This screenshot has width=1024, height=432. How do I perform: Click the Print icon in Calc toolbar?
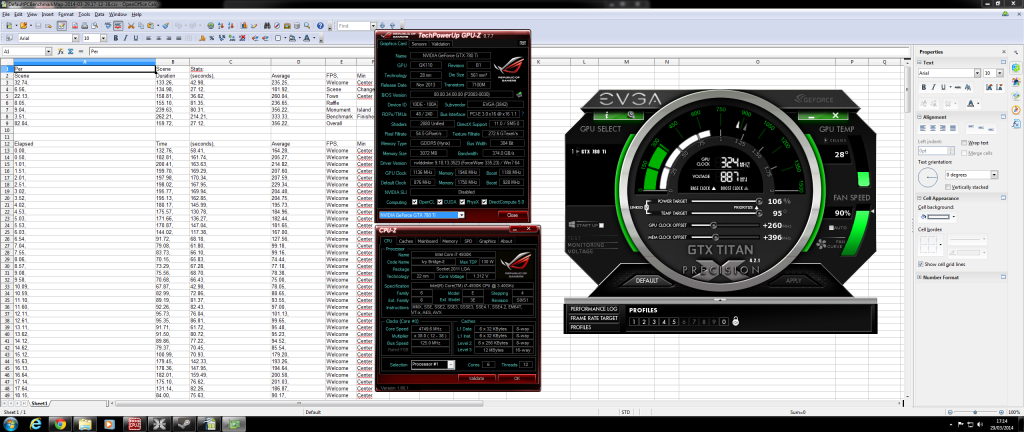84,25
